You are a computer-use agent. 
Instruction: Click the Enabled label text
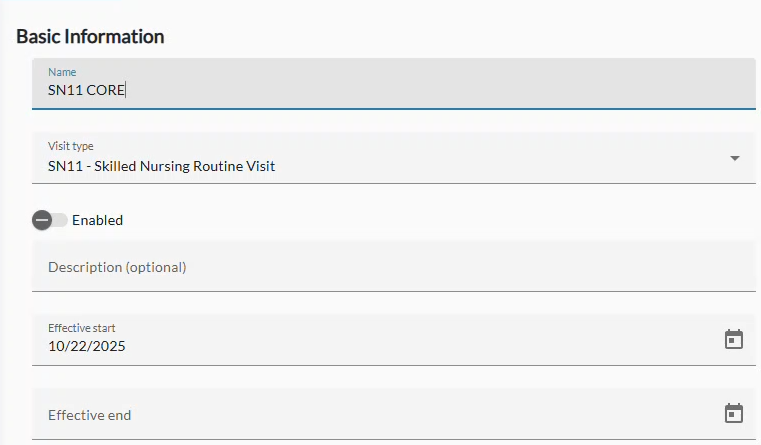coord(97,220)
